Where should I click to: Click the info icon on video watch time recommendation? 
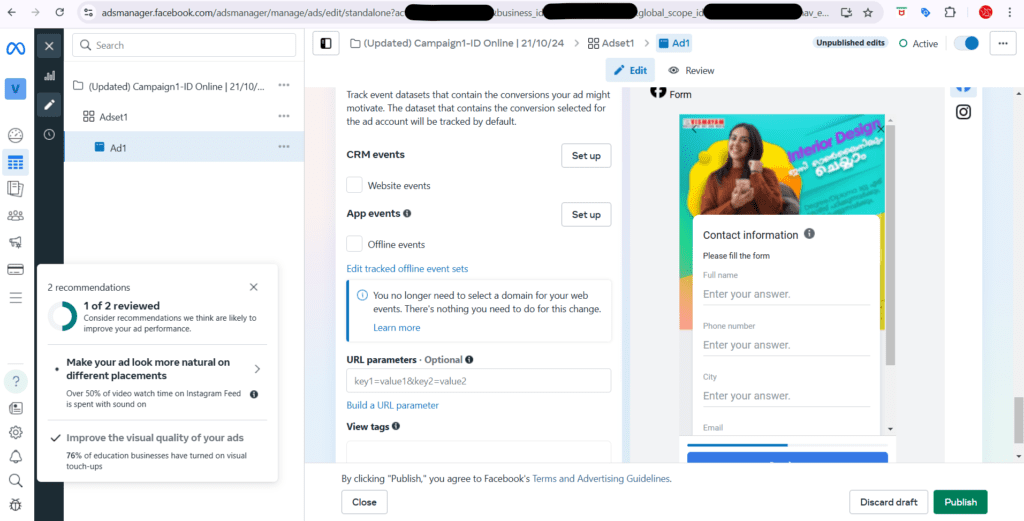[x=254, y=394]
